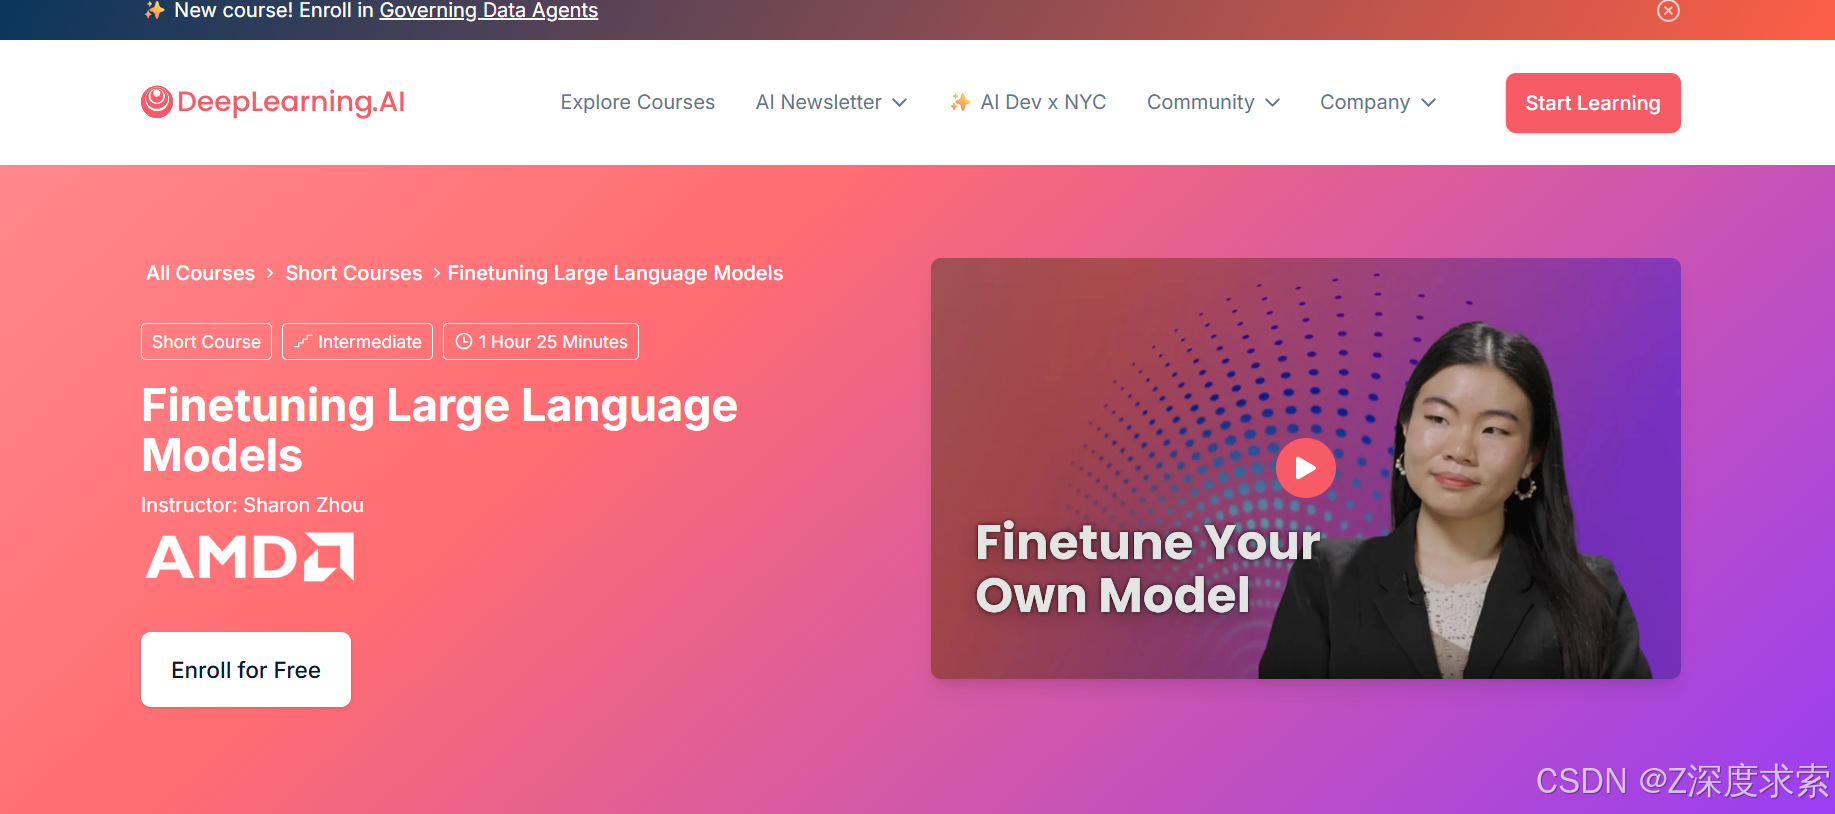Expand the AI Newsletter dropdown chevron
The width and height of the screenshot is (1835, 814).
(x=899, y=103)
